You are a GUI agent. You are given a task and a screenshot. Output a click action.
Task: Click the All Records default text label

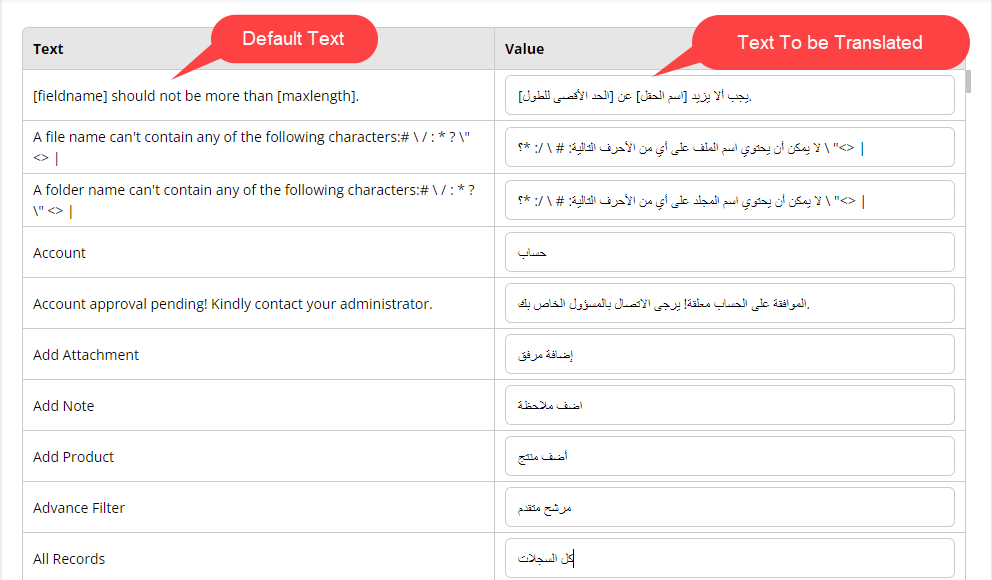tap(69, 559)
